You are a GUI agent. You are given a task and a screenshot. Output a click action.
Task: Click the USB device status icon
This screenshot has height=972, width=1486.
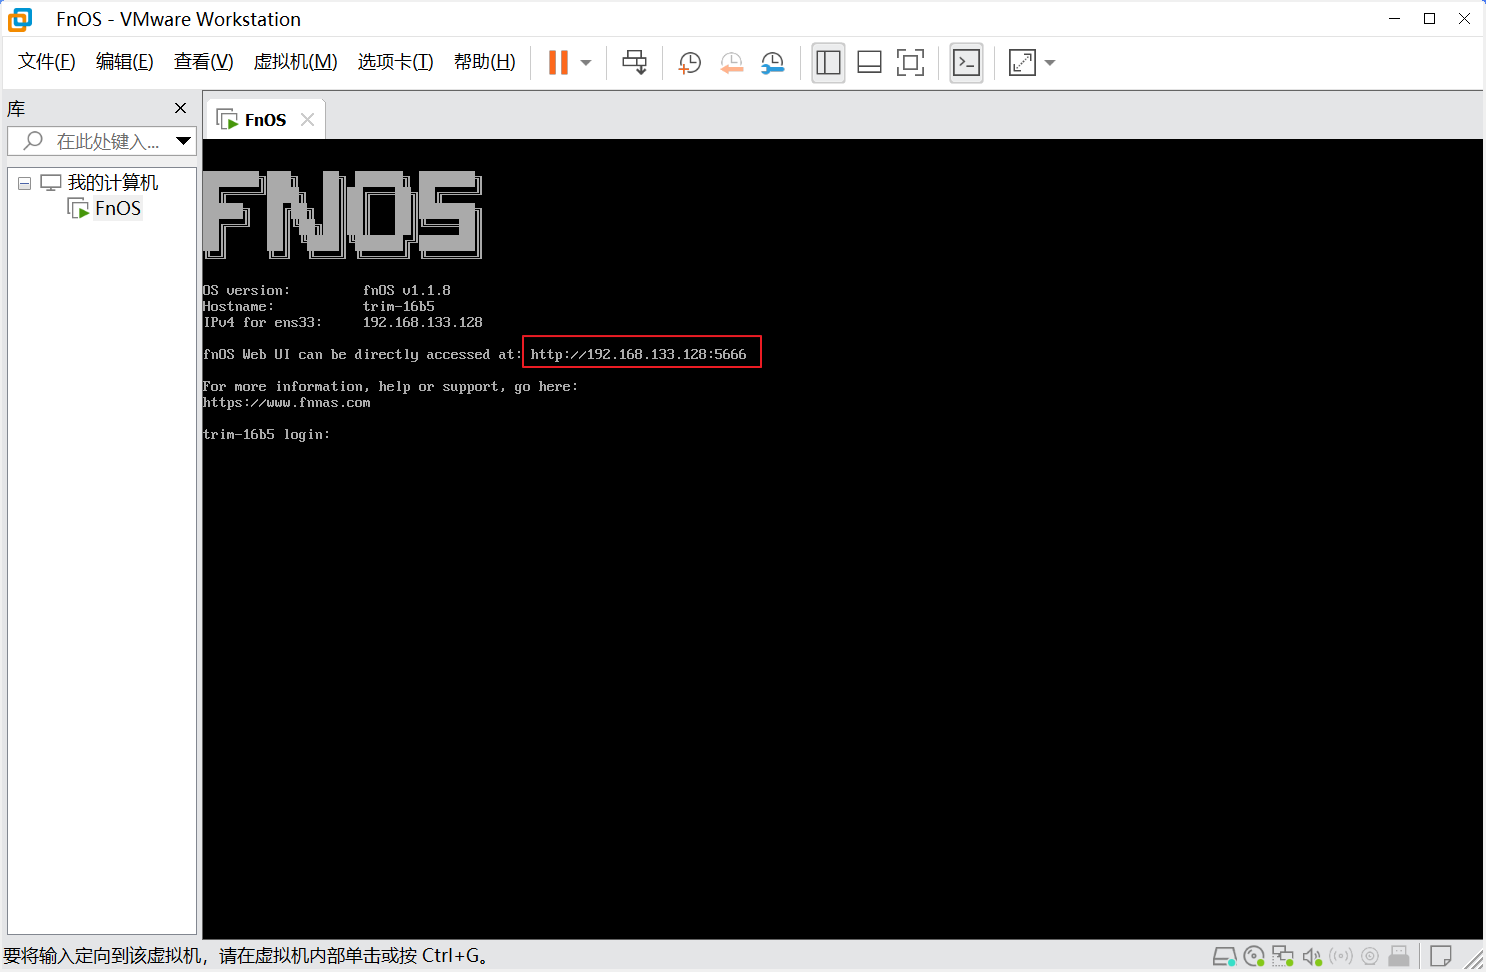pyautogui.click(x=1399, y=956)
